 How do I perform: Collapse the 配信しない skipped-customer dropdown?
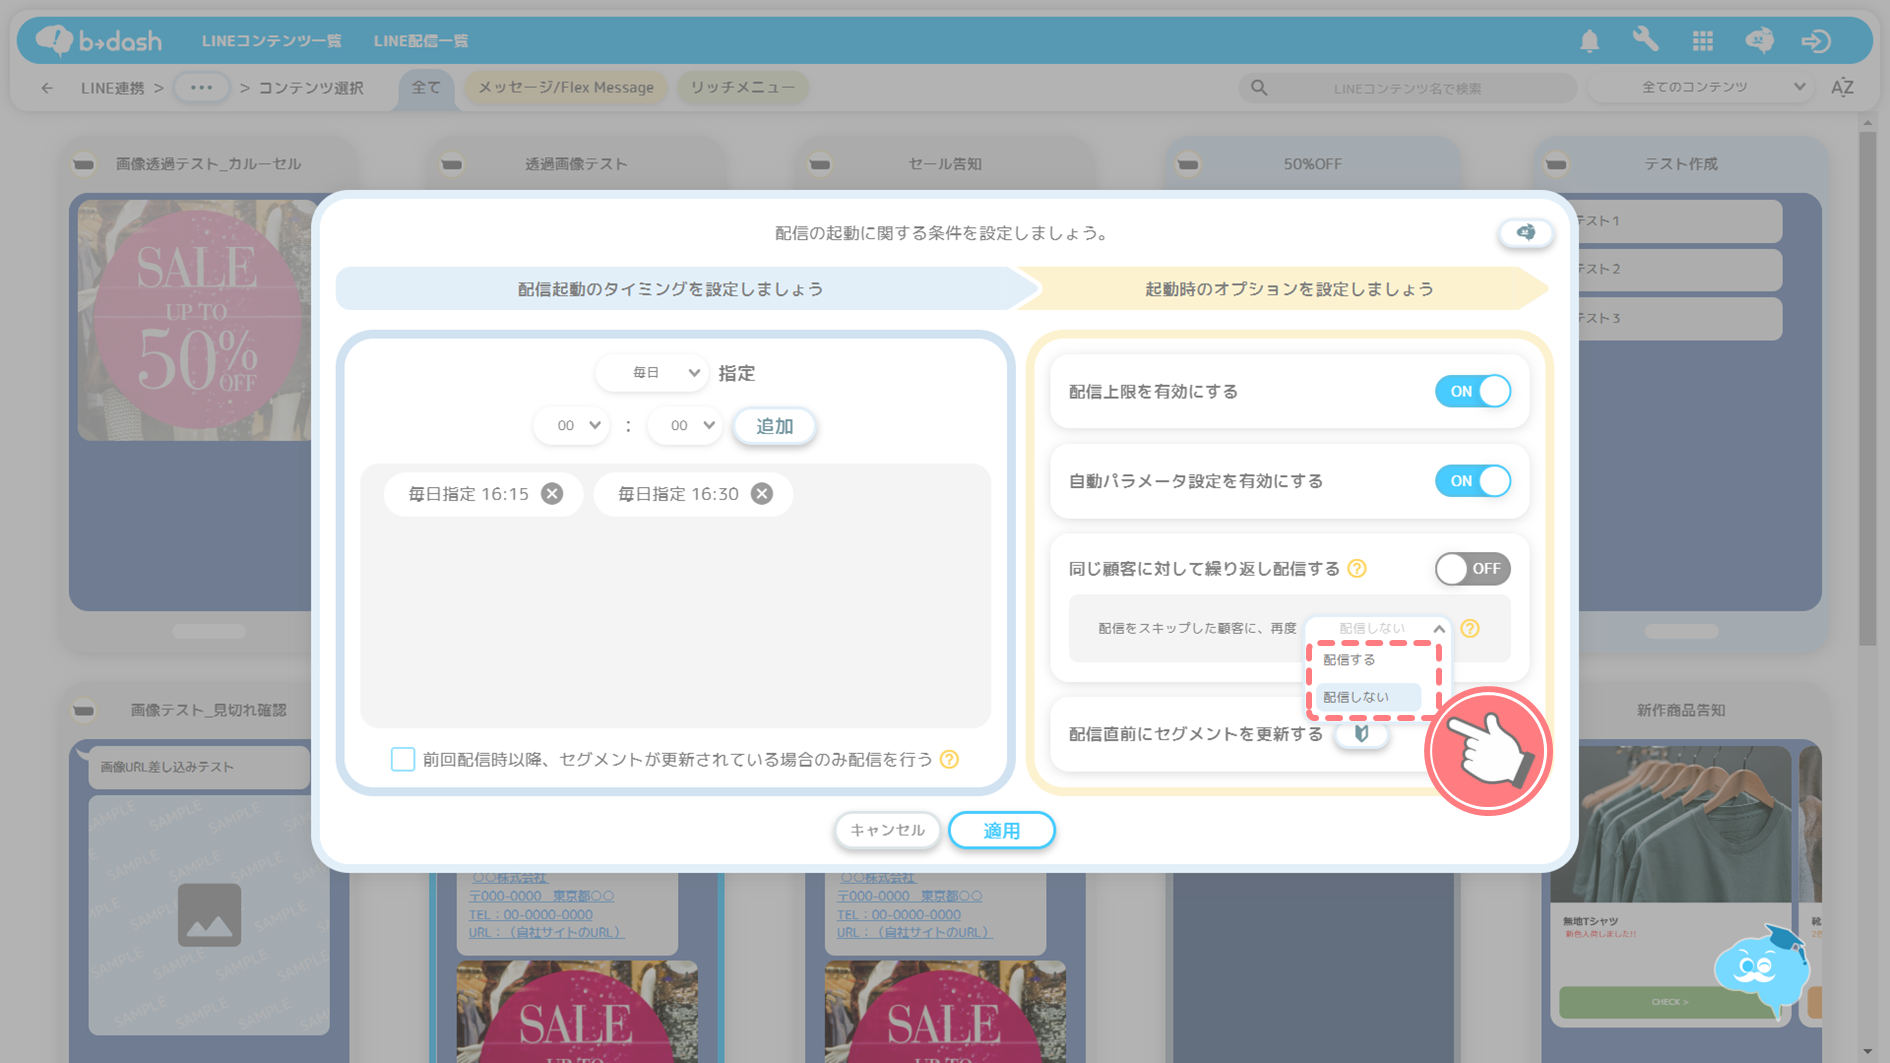pos(1378,628)
